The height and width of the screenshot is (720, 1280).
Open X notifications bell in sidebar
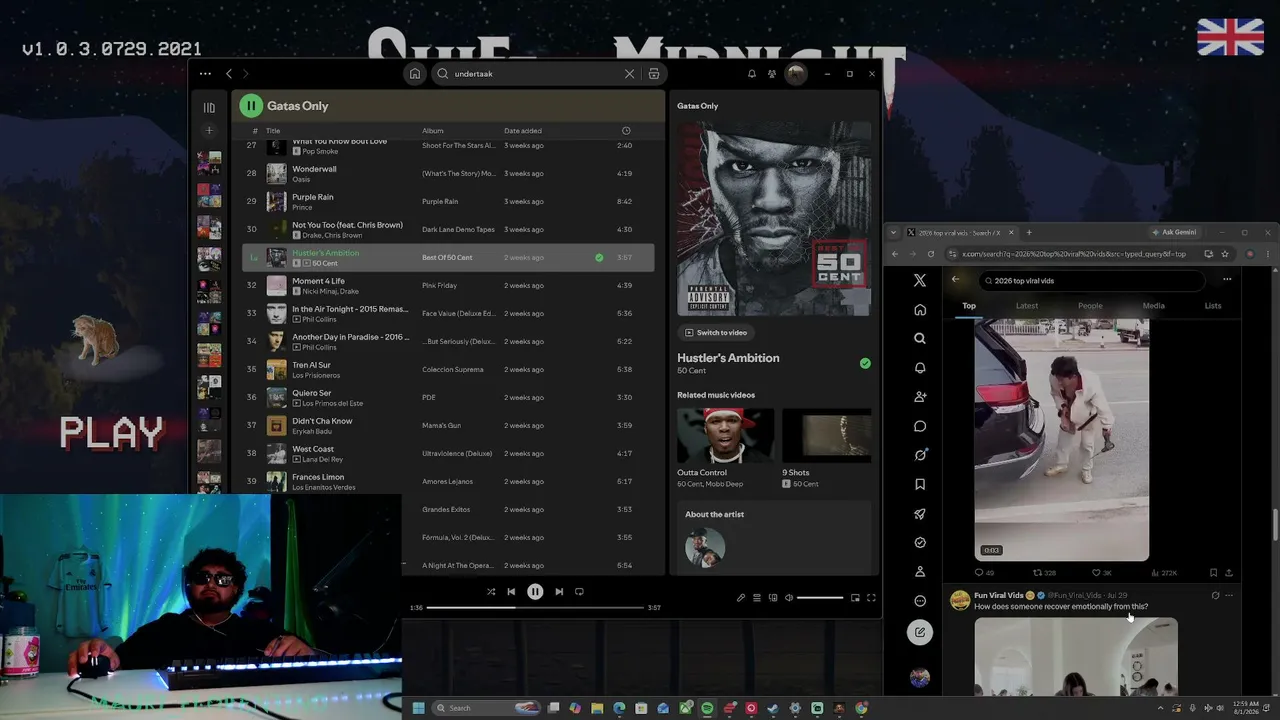pyautogui.click(x=920, y=368)
